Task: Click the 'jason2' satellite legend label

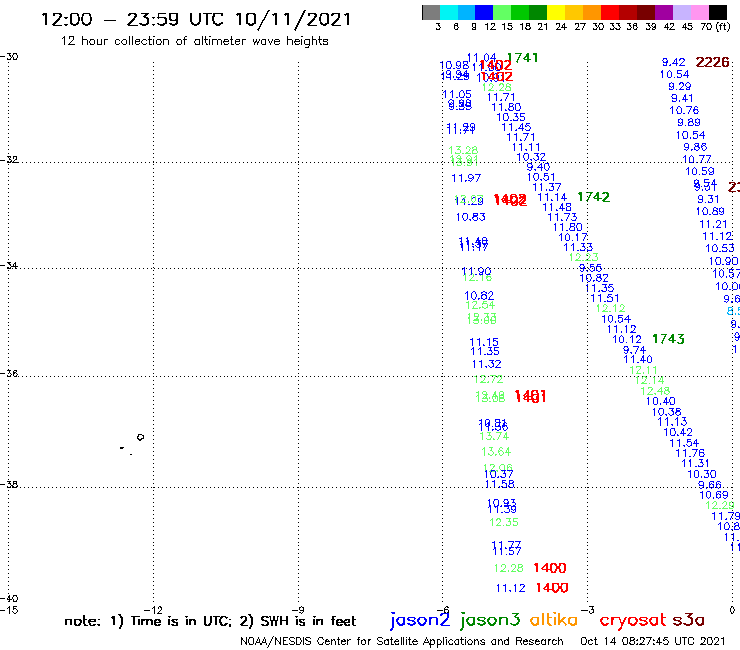Action: [420, 620]
